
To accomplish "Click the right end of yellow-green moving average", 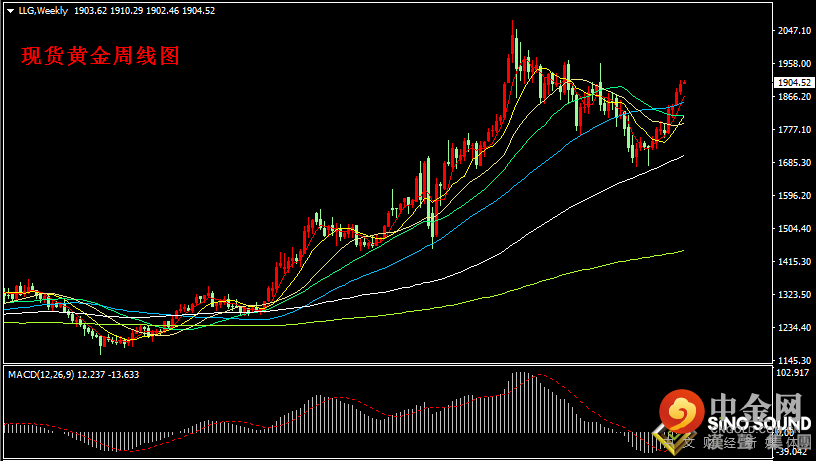I will click(x=683, y=251).
